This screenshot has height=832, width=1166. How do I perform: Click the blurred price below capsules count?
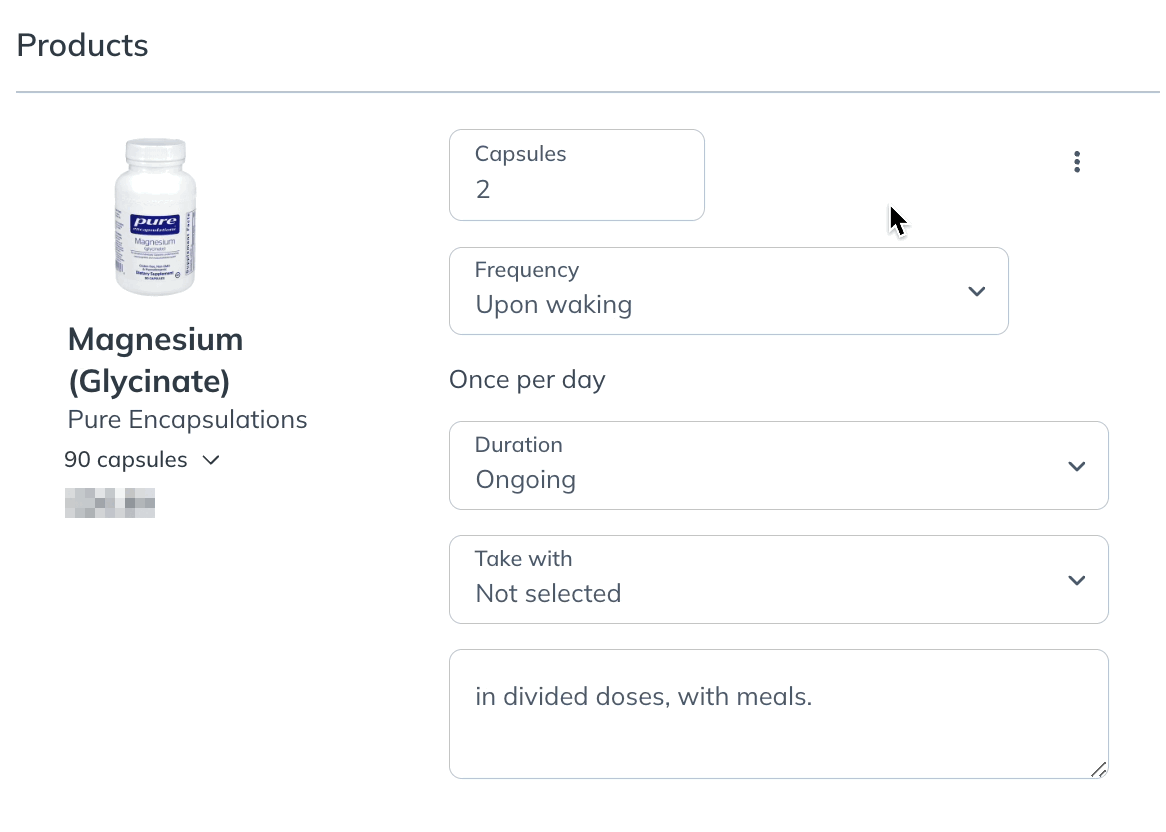point(110,503)
